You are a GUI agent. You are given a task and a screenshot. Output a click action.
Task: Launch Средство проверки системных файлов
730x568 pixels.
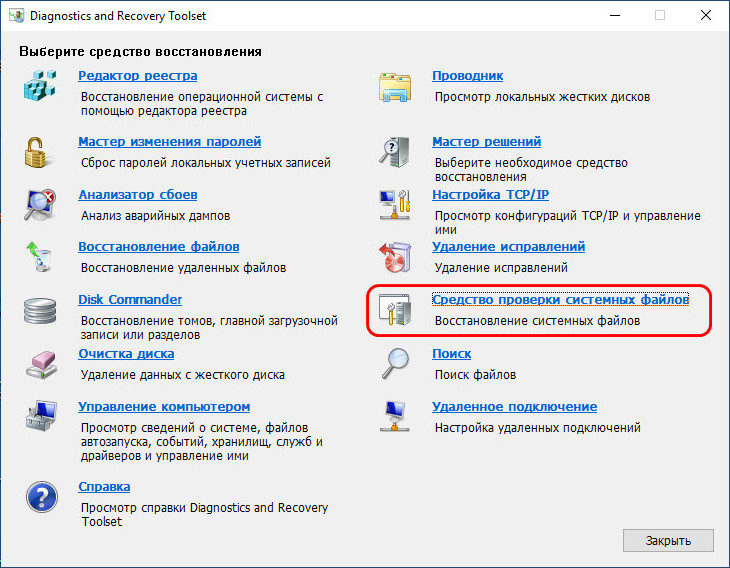coord(561,299)
